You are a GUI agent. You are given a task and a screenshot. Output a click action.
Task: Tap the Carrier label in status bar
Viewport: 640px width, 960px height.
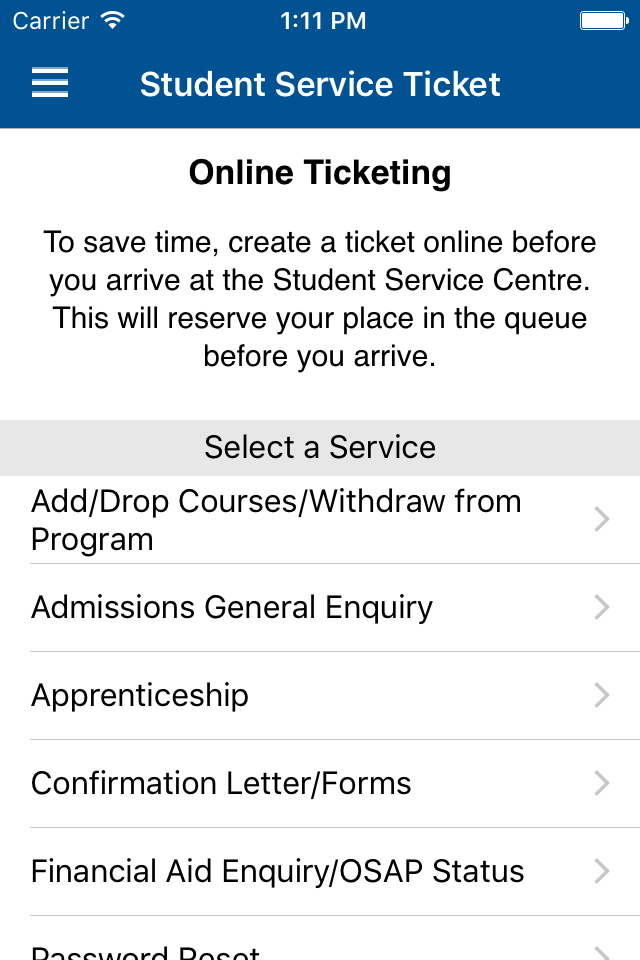click(51, 21)
